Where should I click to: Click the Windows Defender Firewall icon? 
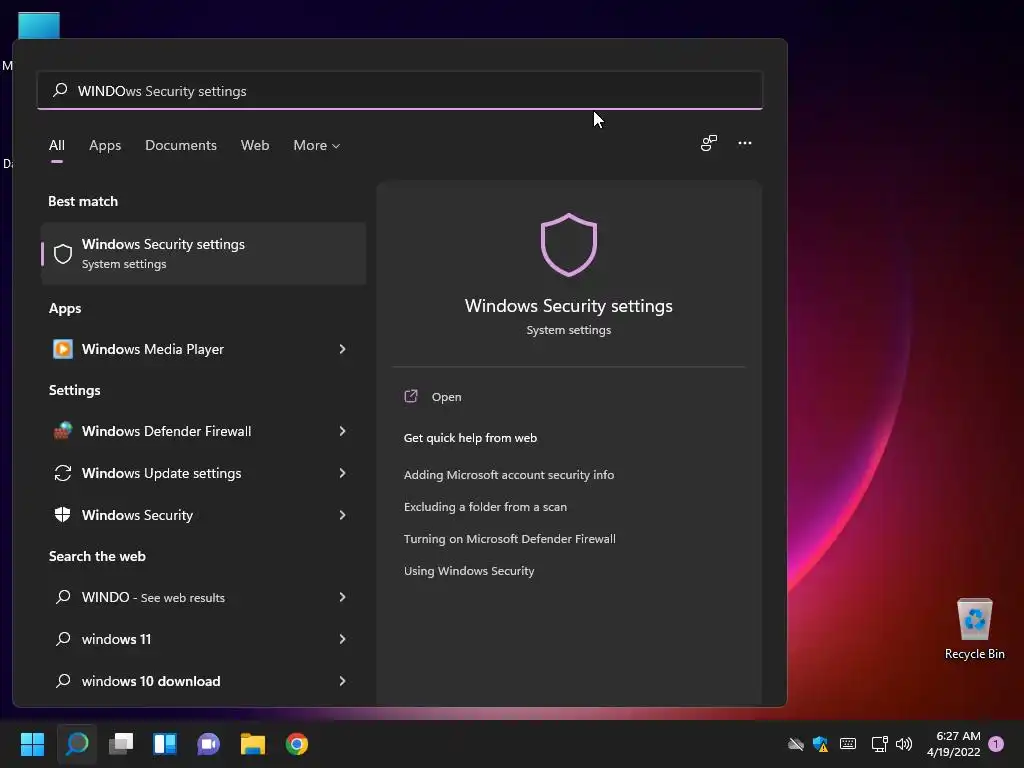tap(63, 431)
